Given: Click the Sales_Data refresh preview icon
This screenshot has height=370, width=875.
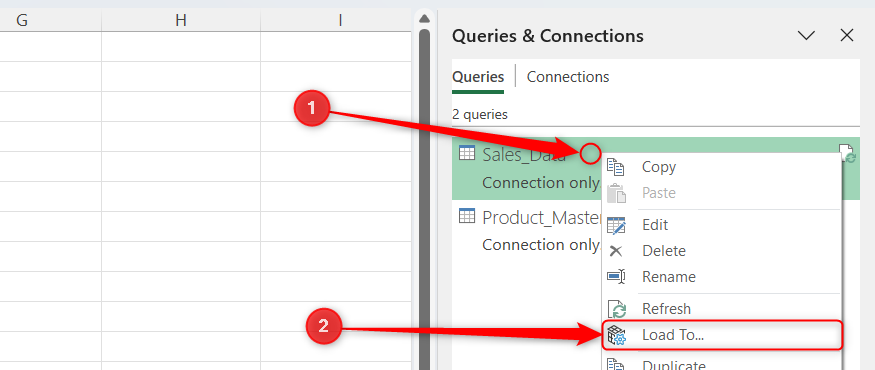Looking at the screenshot, I should (847, 154).
